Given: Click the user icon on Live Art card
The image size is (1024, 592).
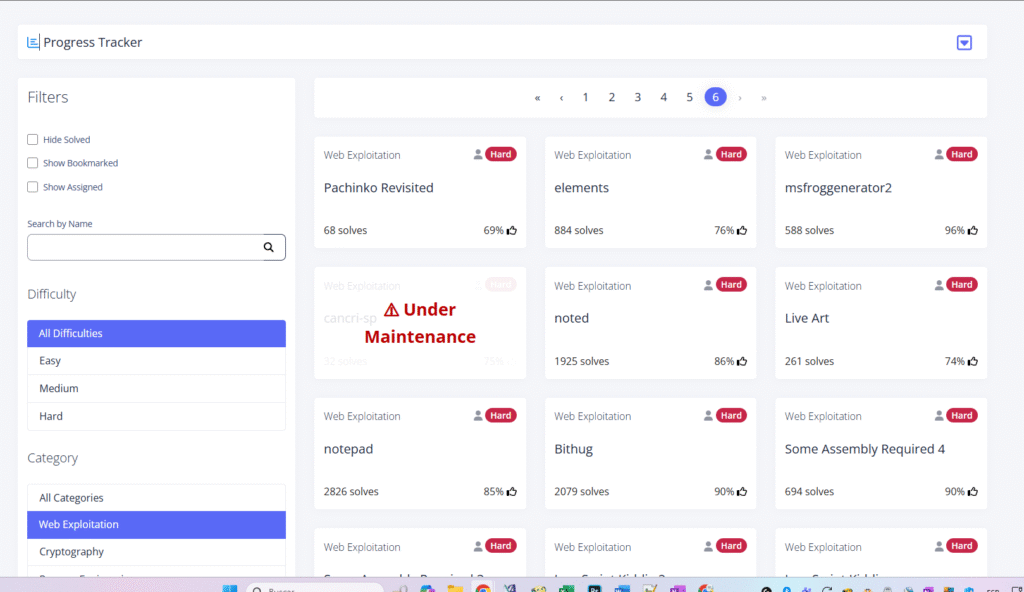Looking at the screenshot, I should 939,285.
